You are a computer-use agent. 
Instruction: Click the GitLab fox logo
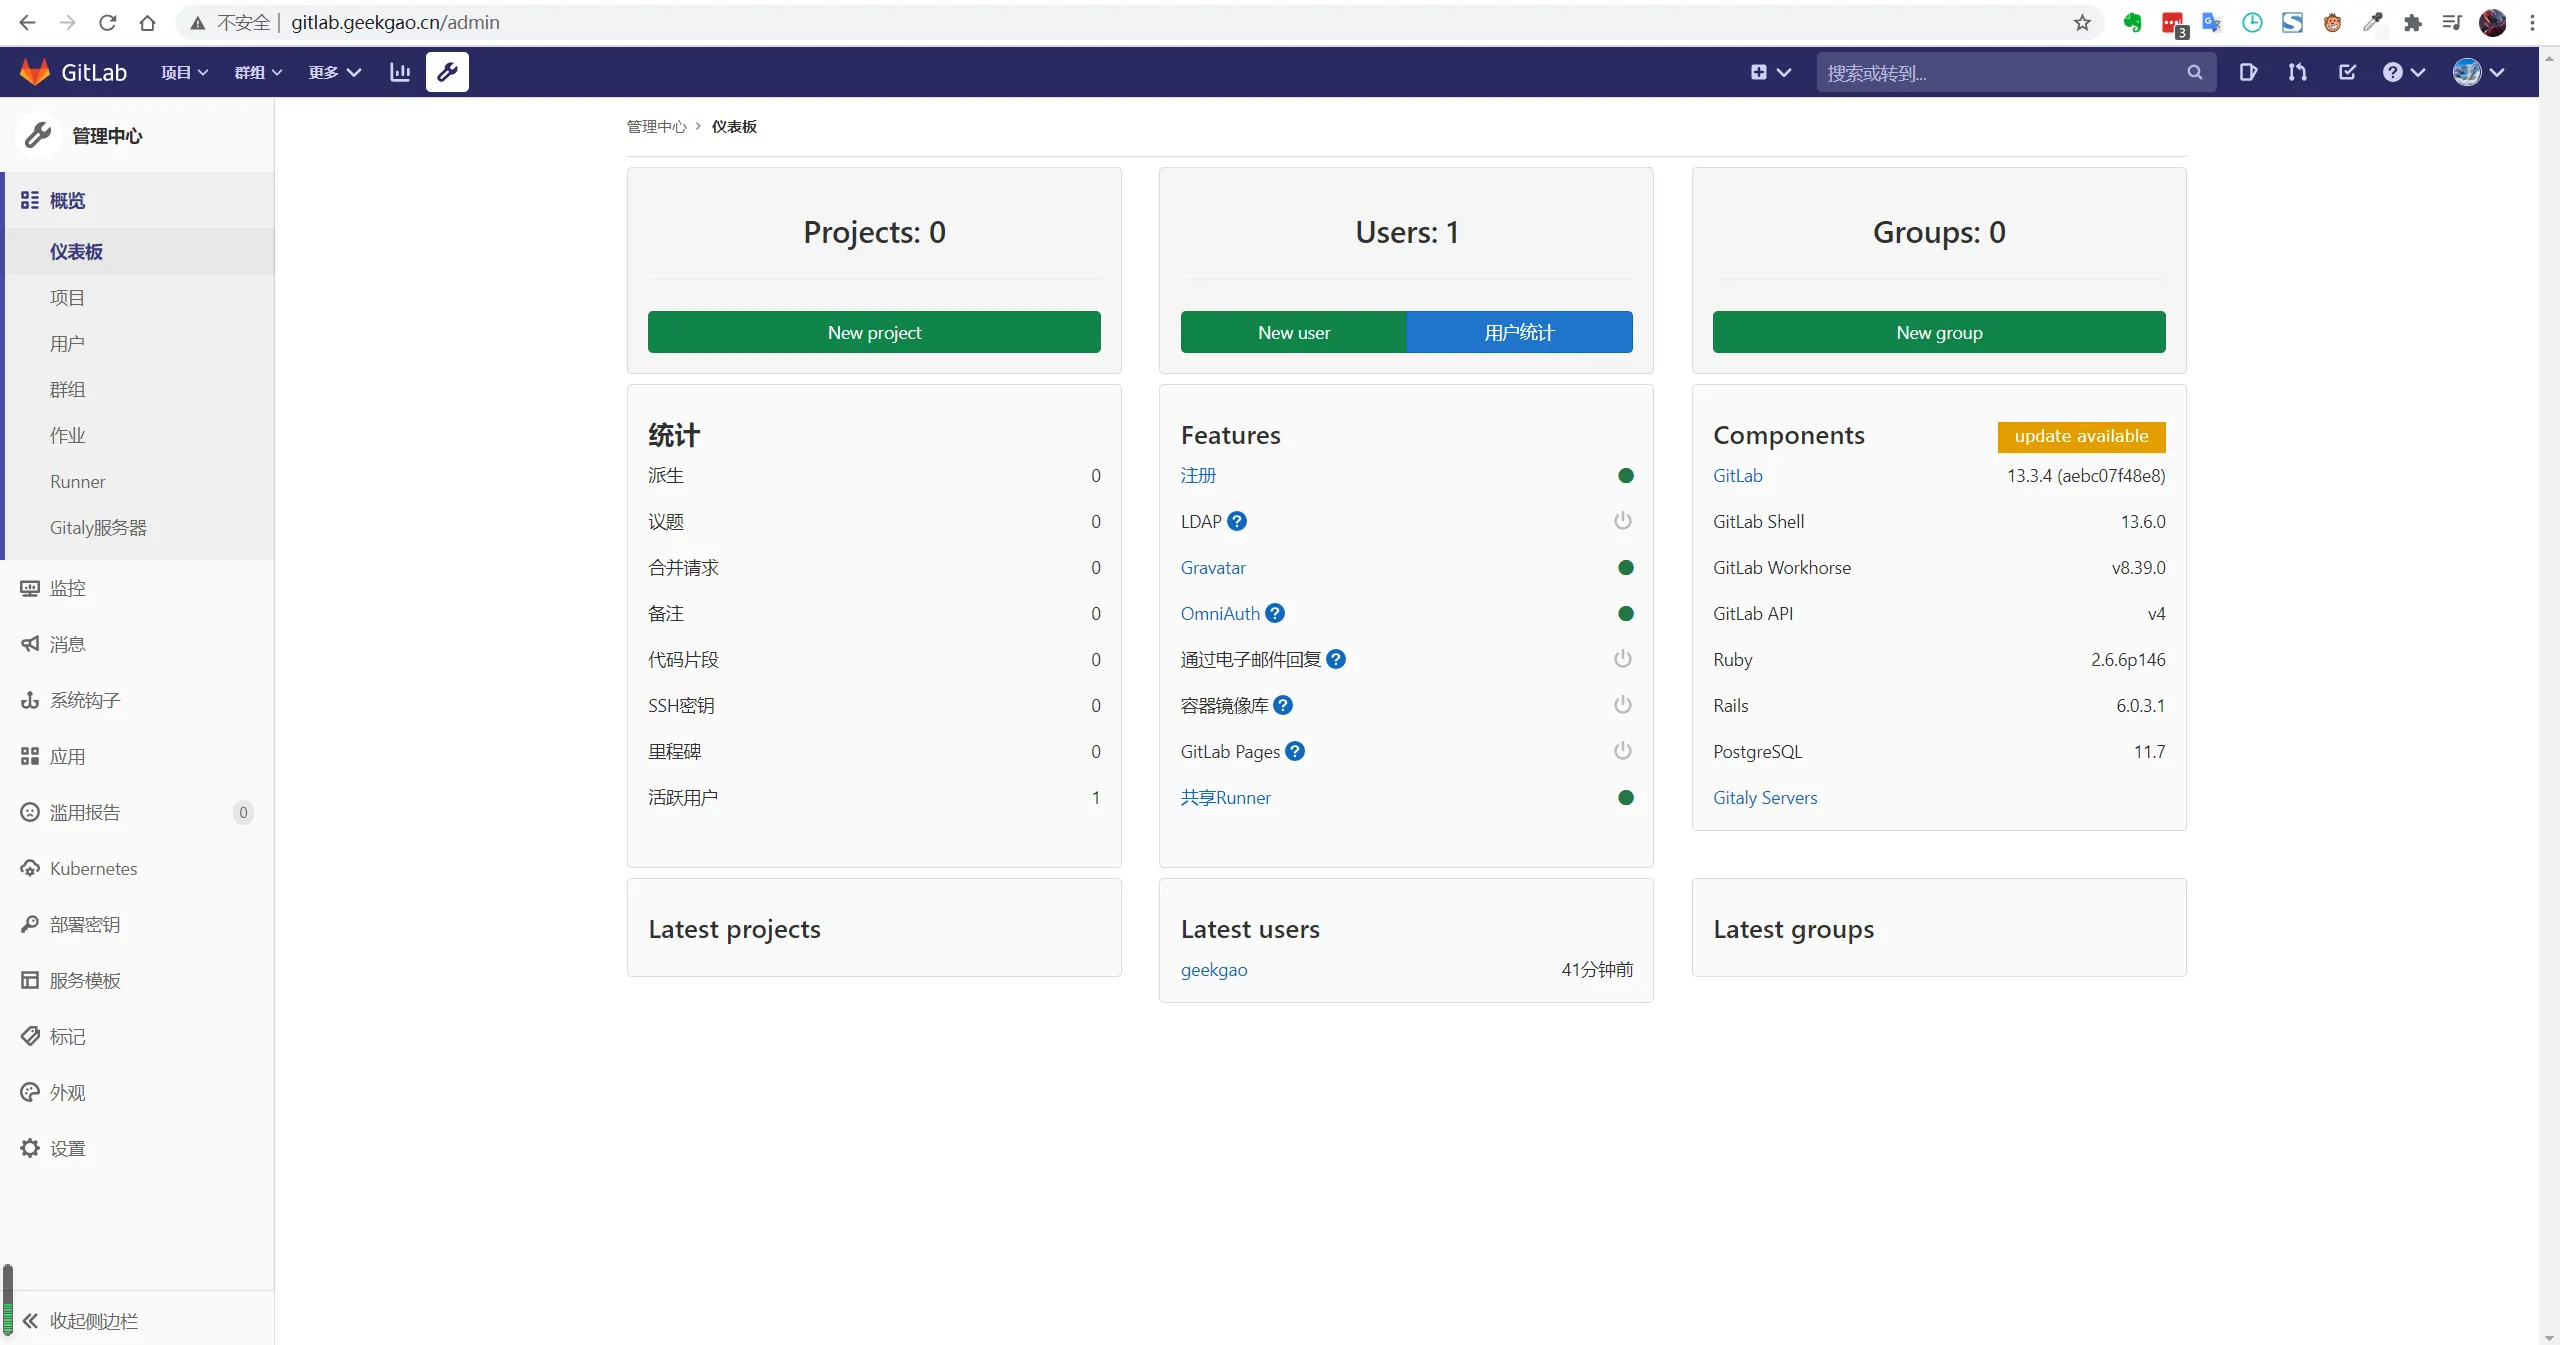35,72
